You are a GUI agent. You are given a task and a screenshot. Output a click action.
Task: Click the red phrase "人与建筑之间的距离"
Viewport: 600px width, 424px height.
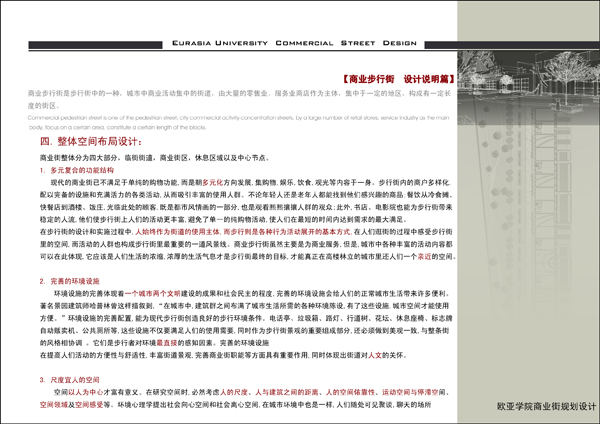click(x=287, y=392)
